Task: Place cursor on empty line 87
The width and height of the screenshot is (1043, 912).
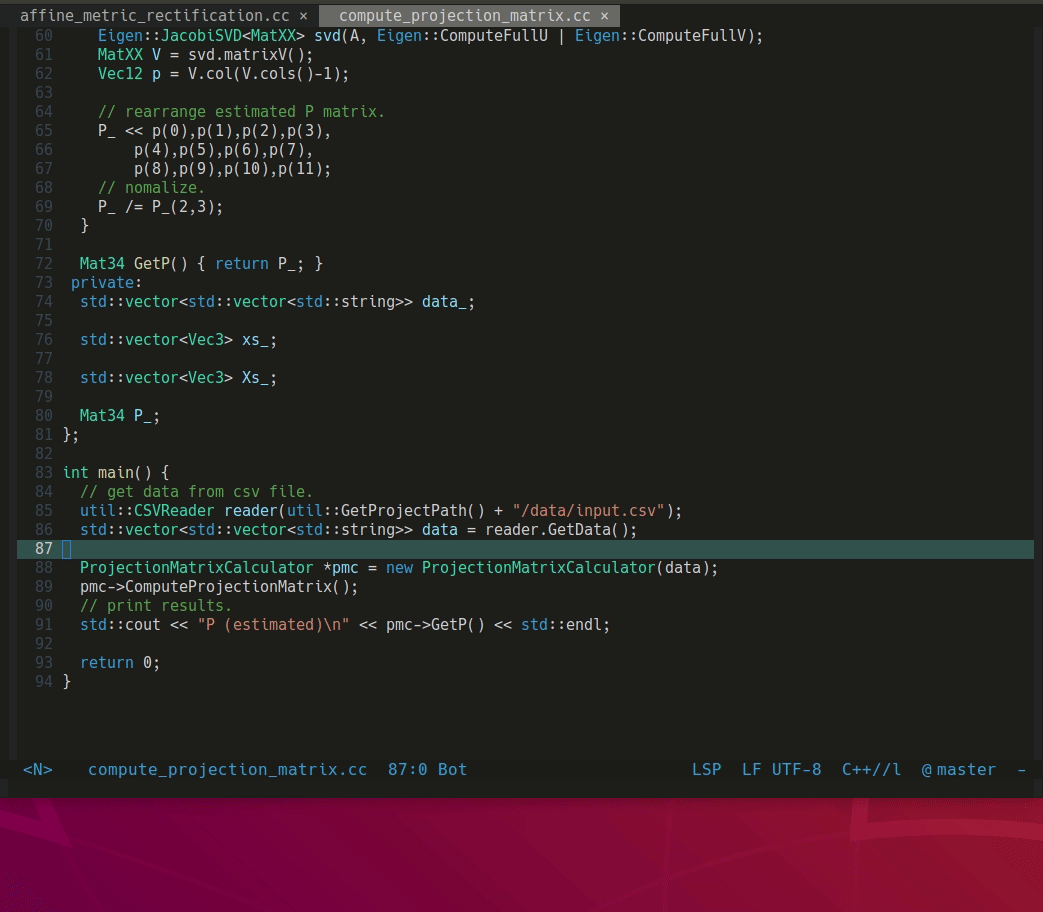Action: coord(525,549)
